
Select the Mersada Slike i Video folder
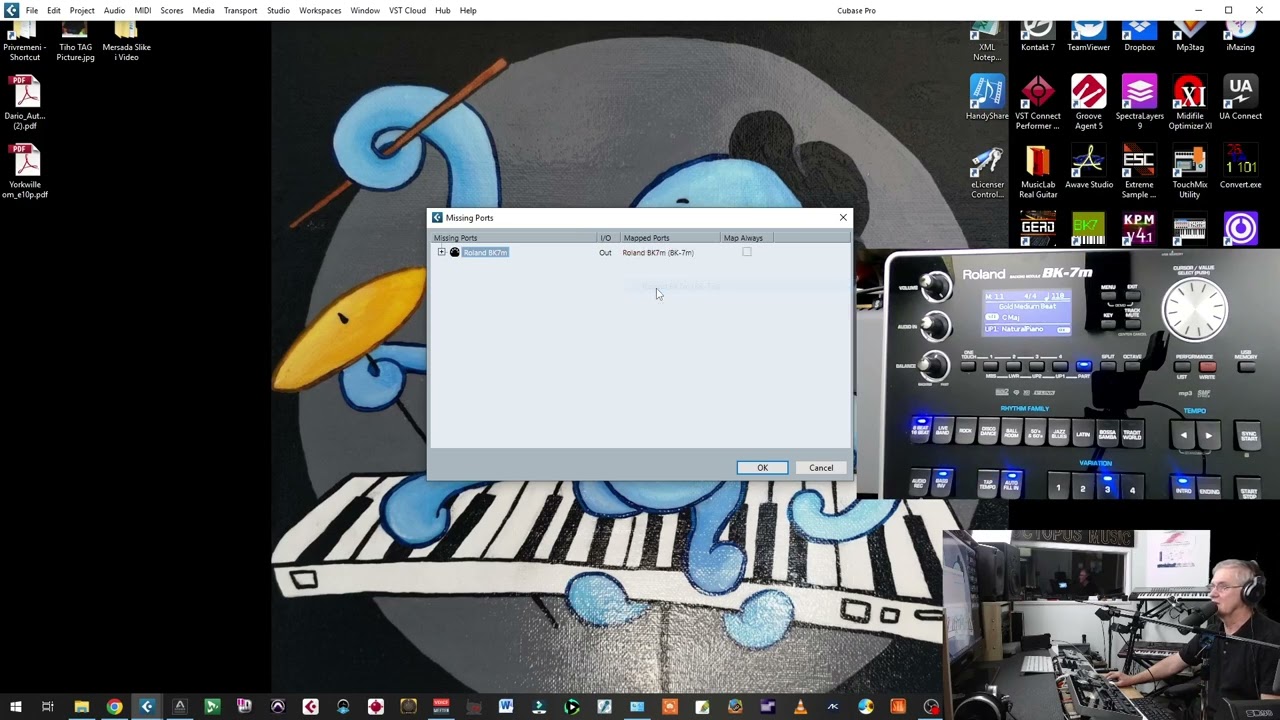[126, 41]
